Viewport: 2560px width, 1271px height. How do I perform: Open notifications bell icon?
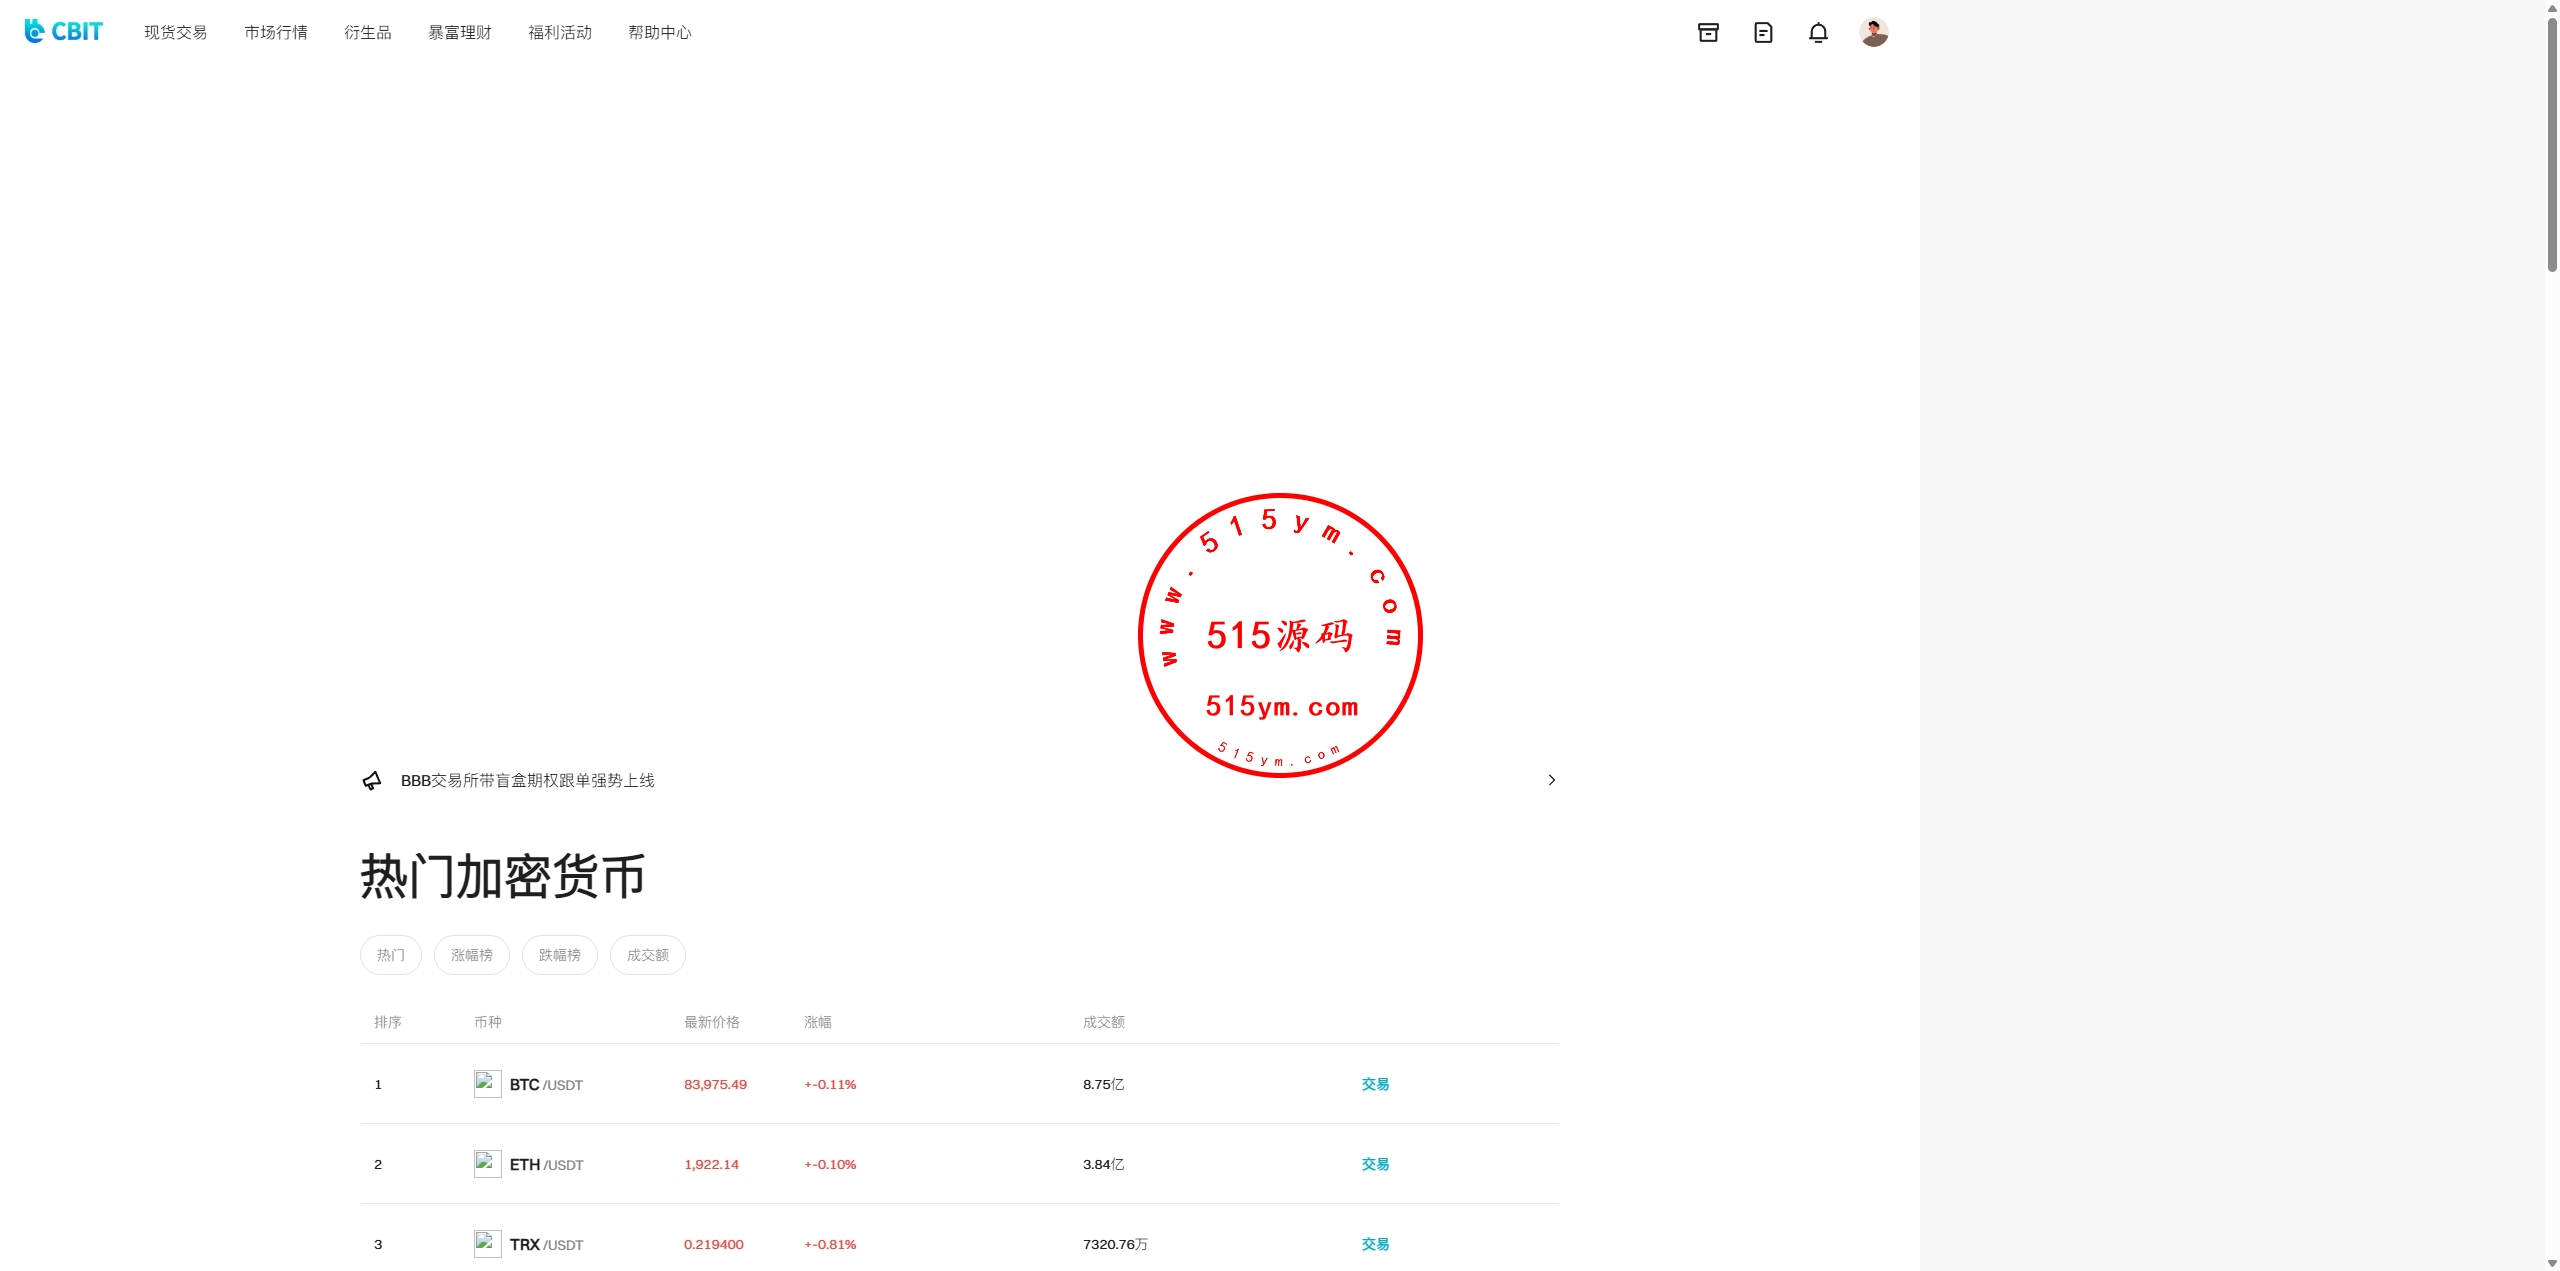1818,33
